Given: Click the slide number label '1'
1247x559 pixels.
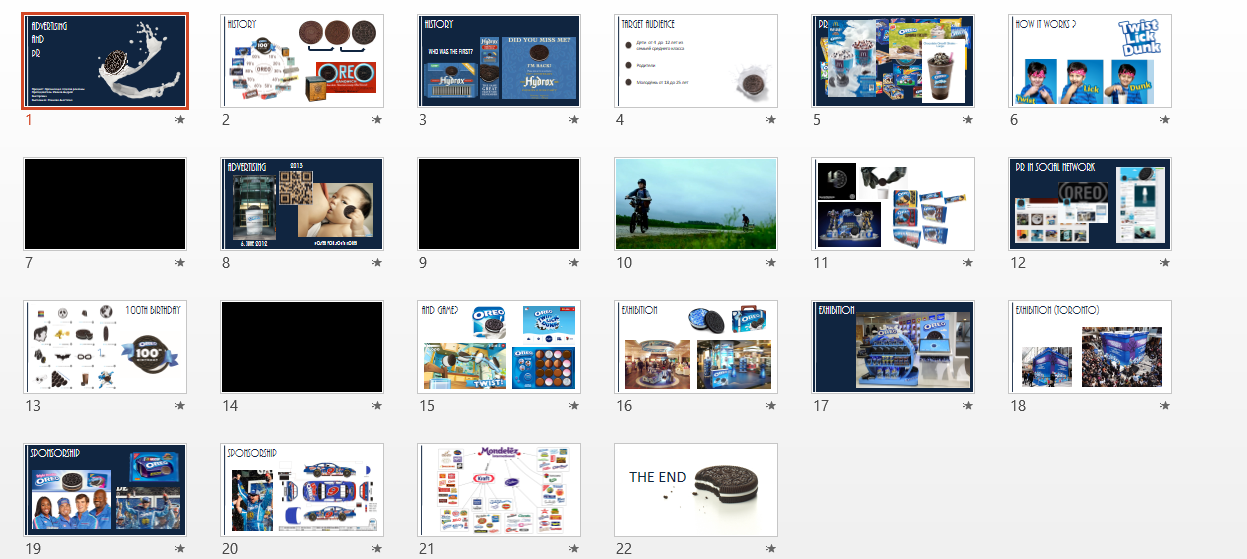Looking at the screenshot, I should 29,120.
